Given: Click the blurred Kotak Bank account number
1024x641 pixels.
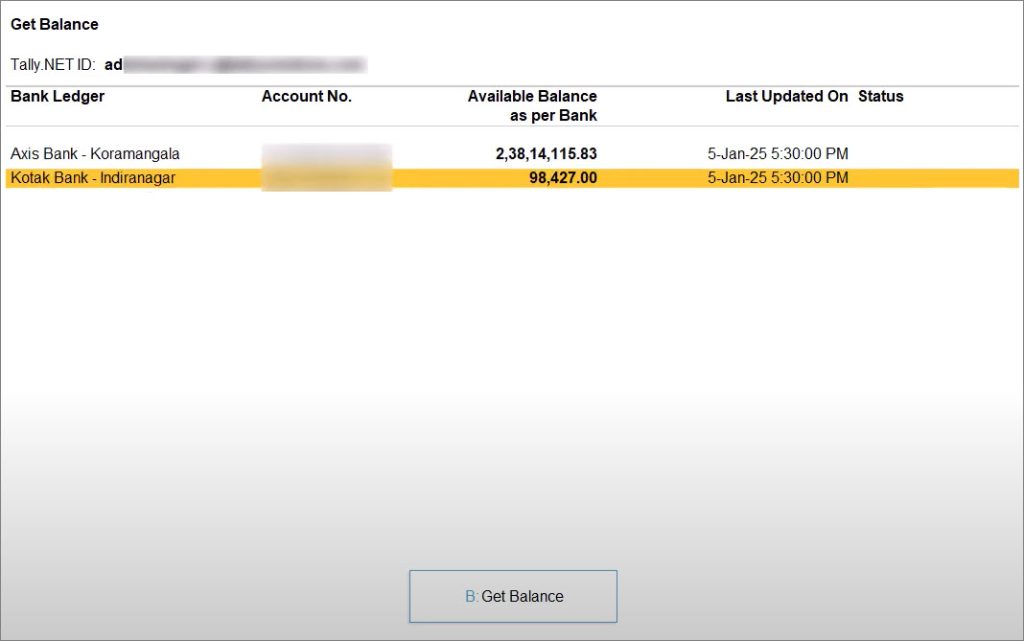Looking at the screenshot, I should [x=326, y=178].
